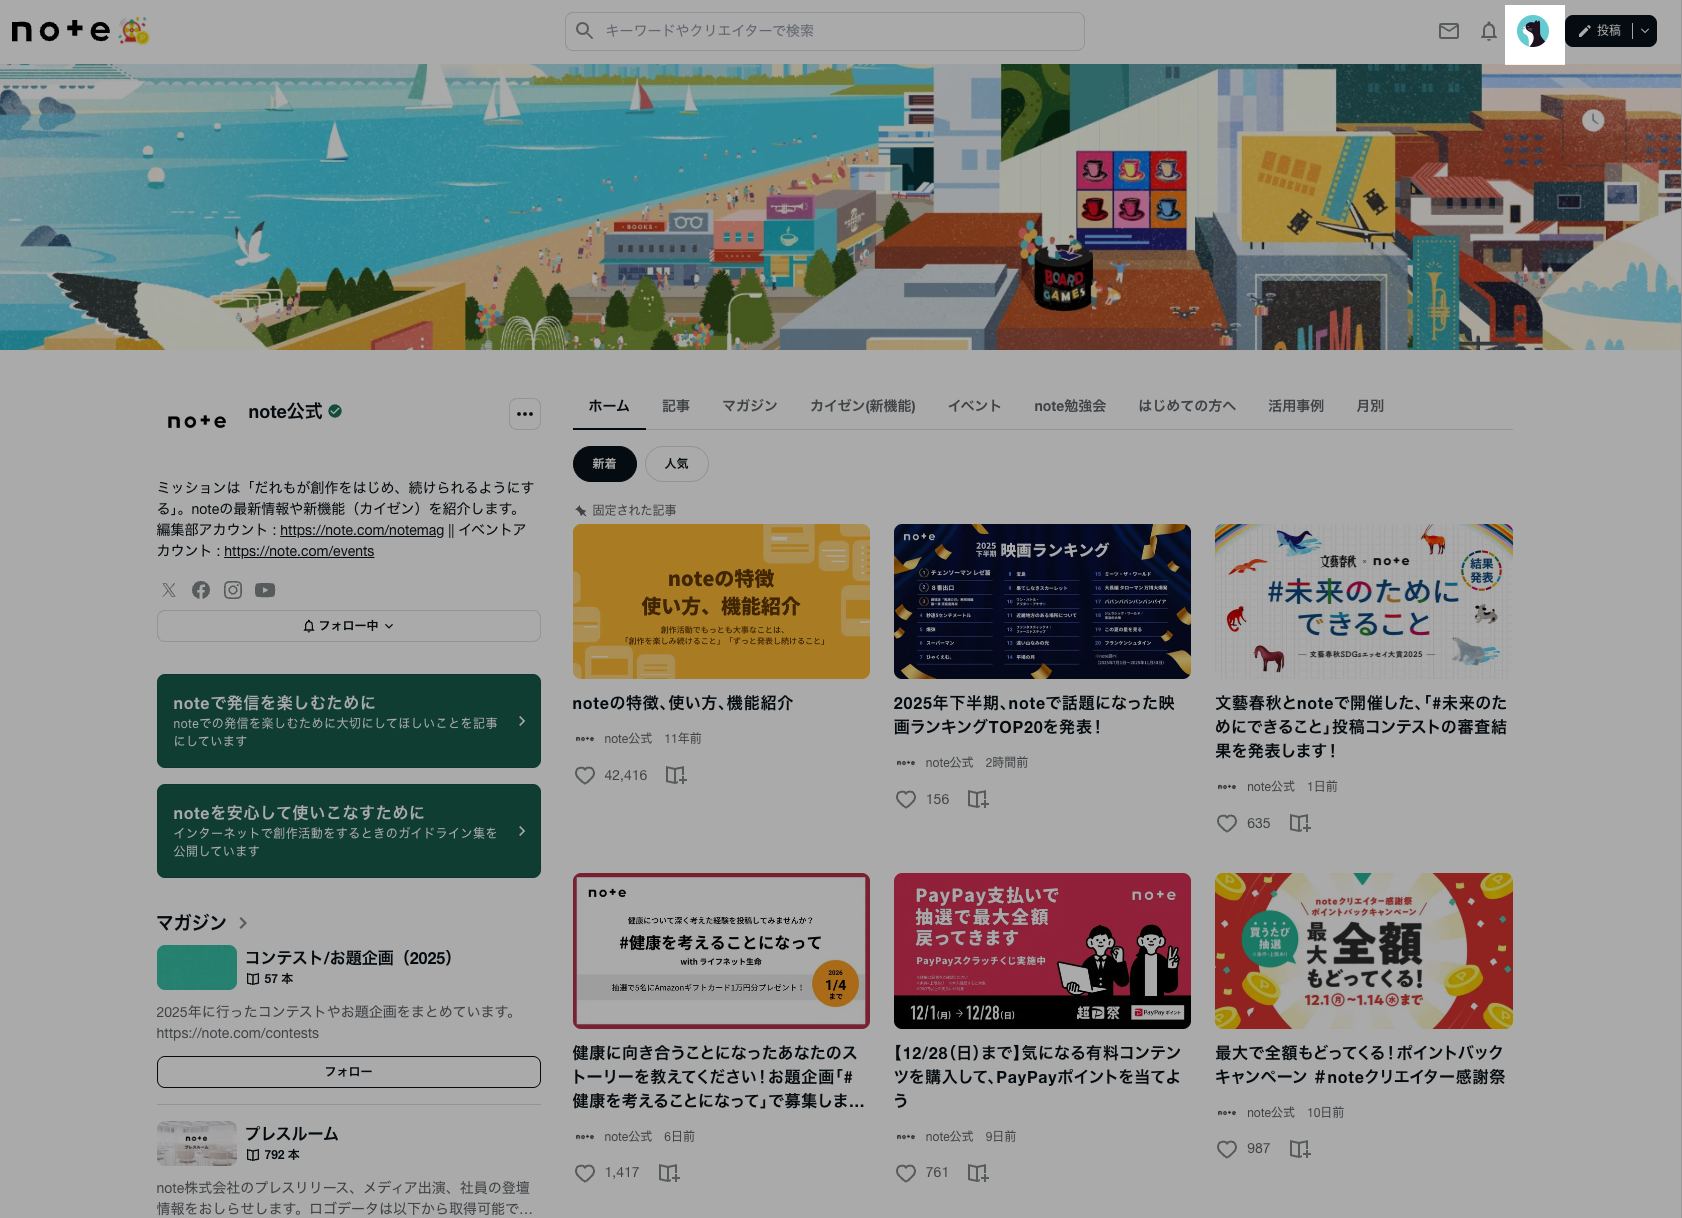This screenshot has height=1218, width=1682.
Task: Open the green コンテスト magazine thumbnail
Action: click(197, 967)
